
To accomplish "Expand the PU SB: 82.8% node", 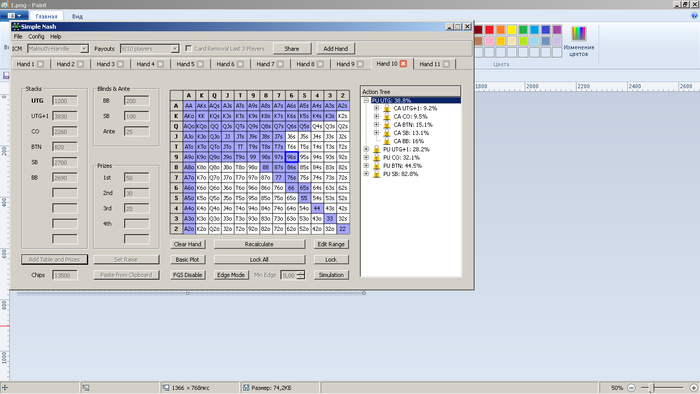I will coord(366,174).
